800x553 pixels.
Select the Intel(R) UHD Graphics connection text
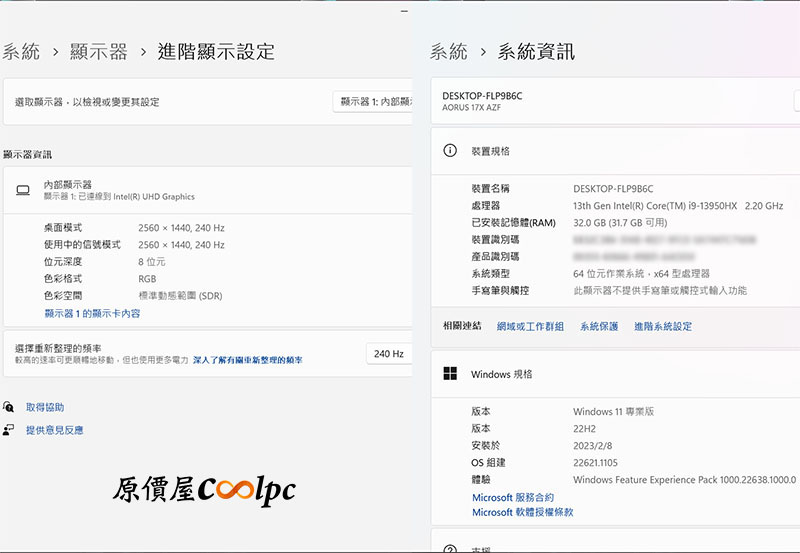click(119, 196)
